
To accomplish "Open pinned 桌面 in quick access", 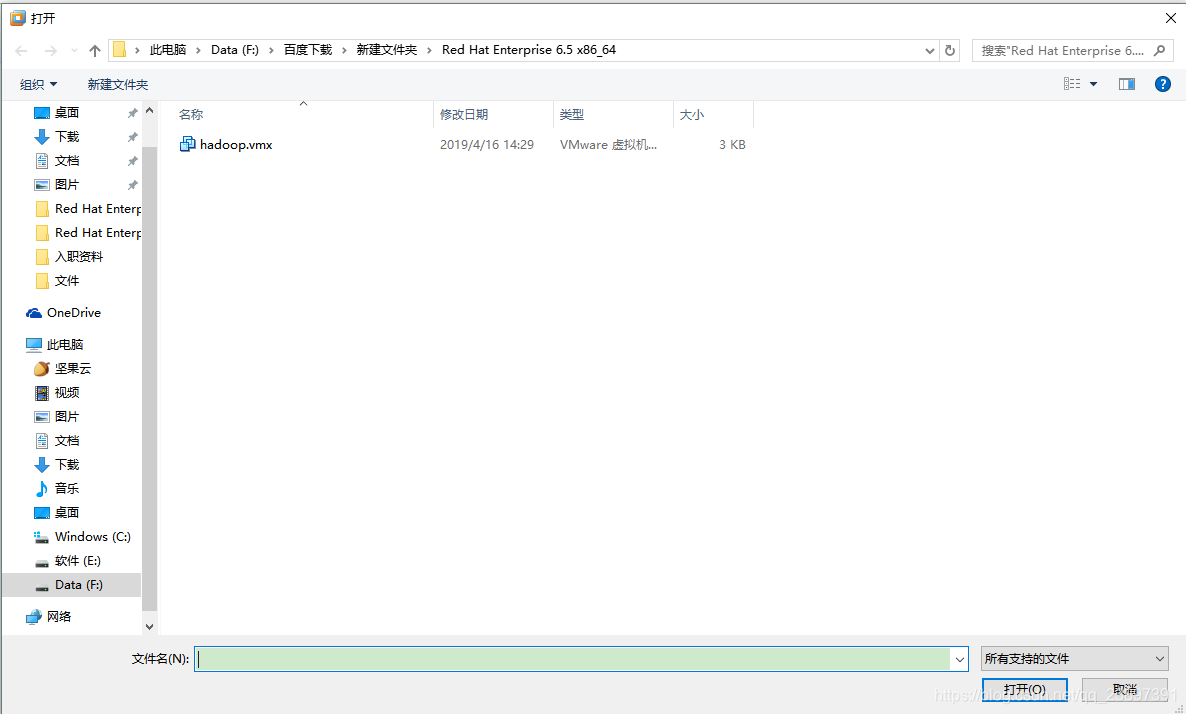I will pos(67,113).
